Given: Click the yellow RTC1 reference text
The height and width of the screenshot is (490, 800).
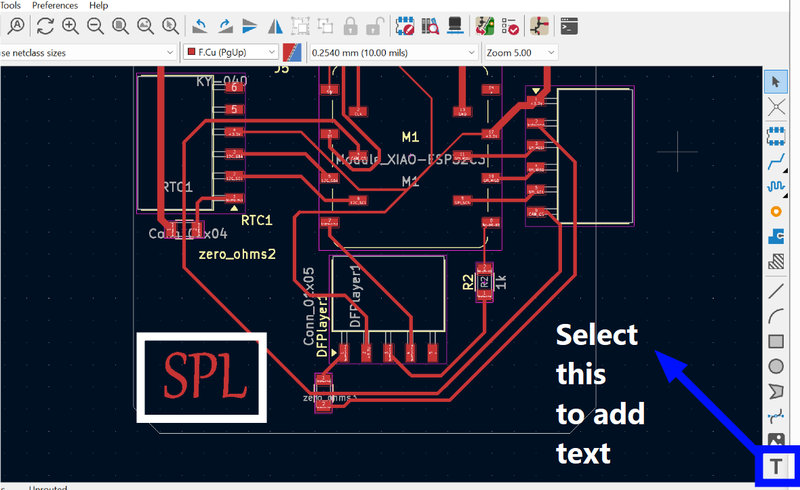Looking at the screenshot, I should (x=257, y=220).
